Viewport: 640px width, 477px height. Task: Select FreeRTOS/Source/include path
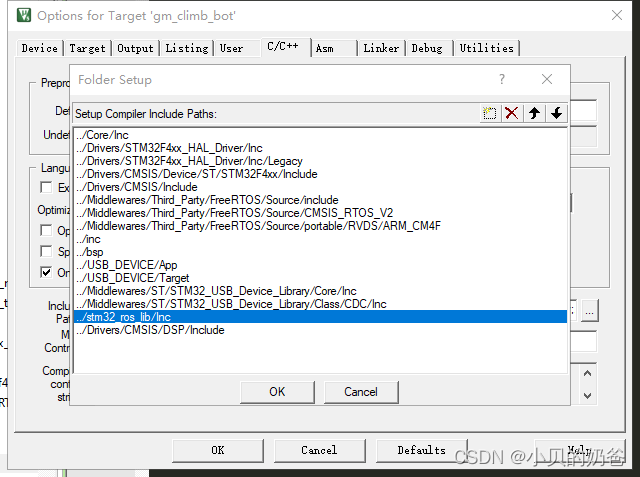320,200
